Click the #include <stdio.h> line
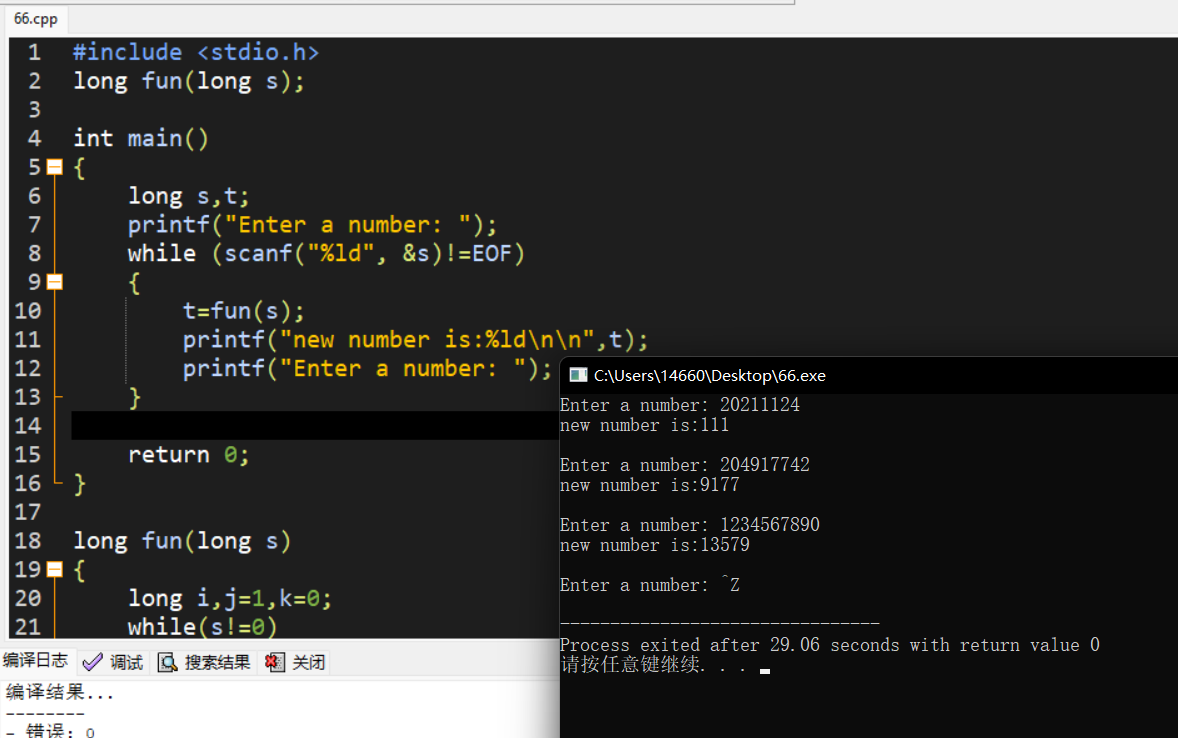The width and height of the screenshot is (1178, 738). [196, 52]
